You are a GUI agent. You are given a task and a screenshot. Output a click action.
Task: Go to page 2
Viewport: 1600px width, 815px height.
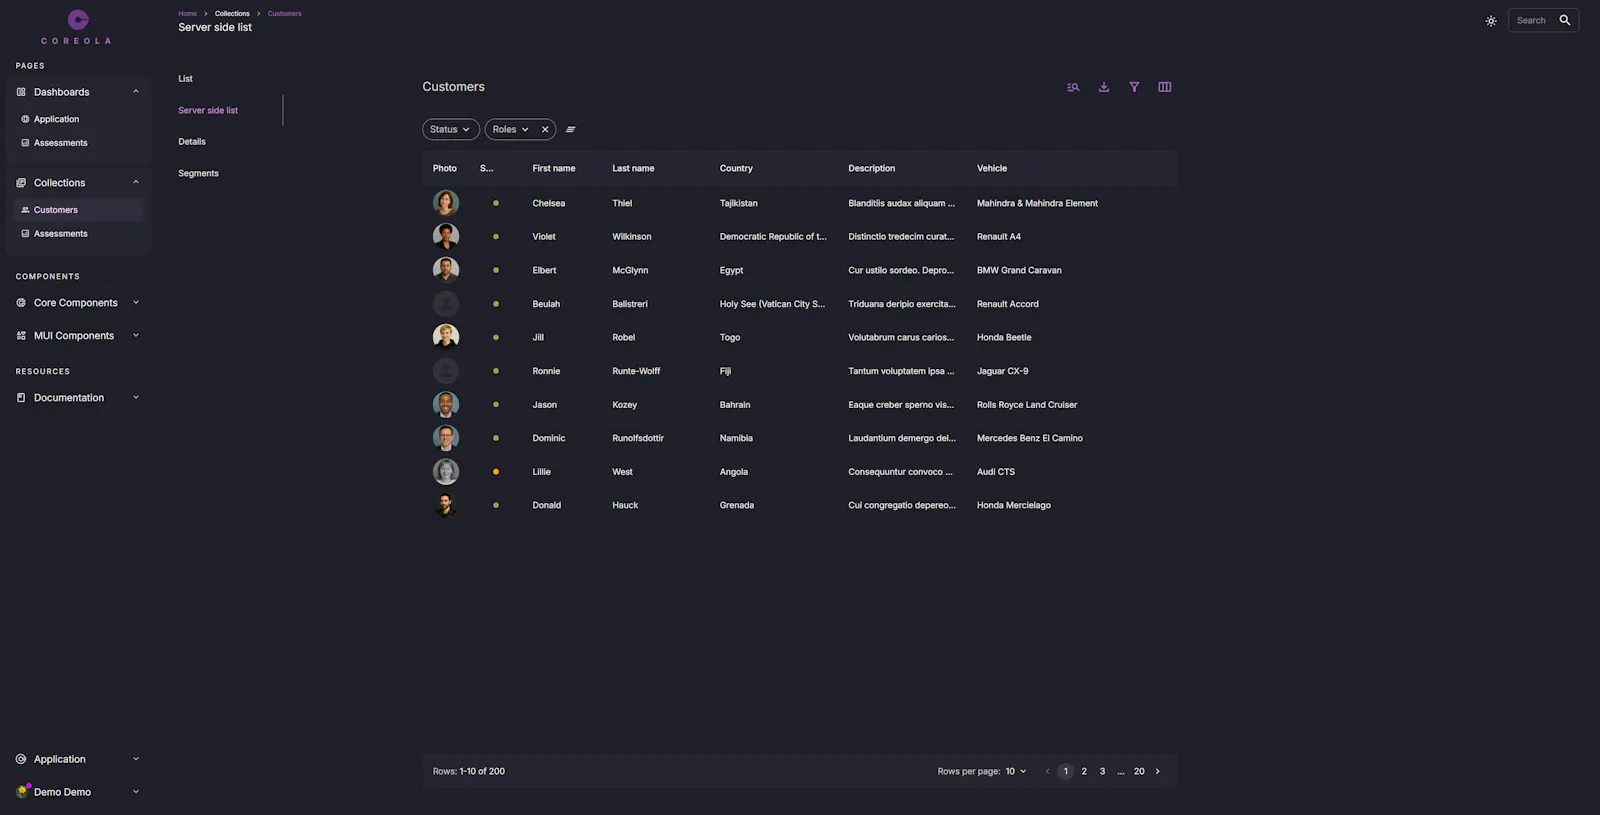click(1084, 771)
